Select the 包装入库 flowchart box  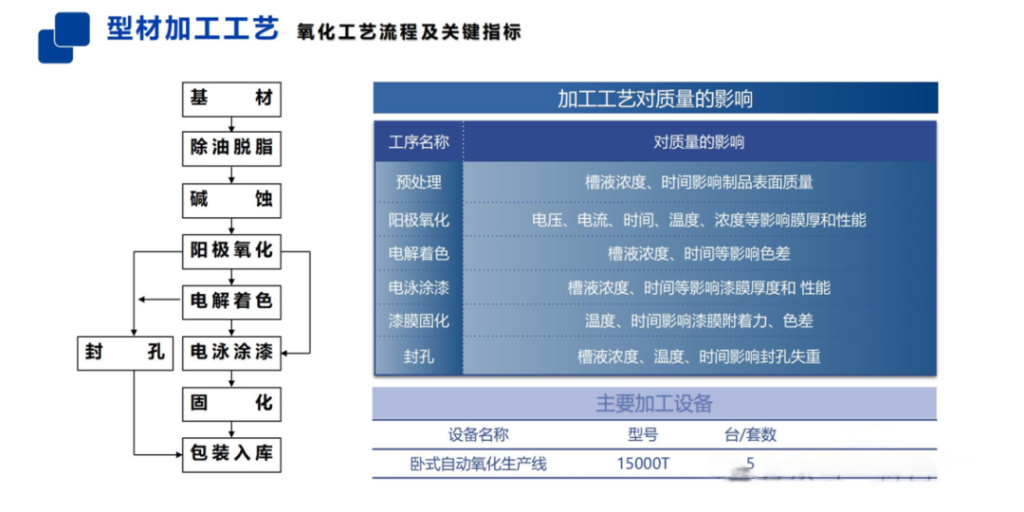[231, 455]
